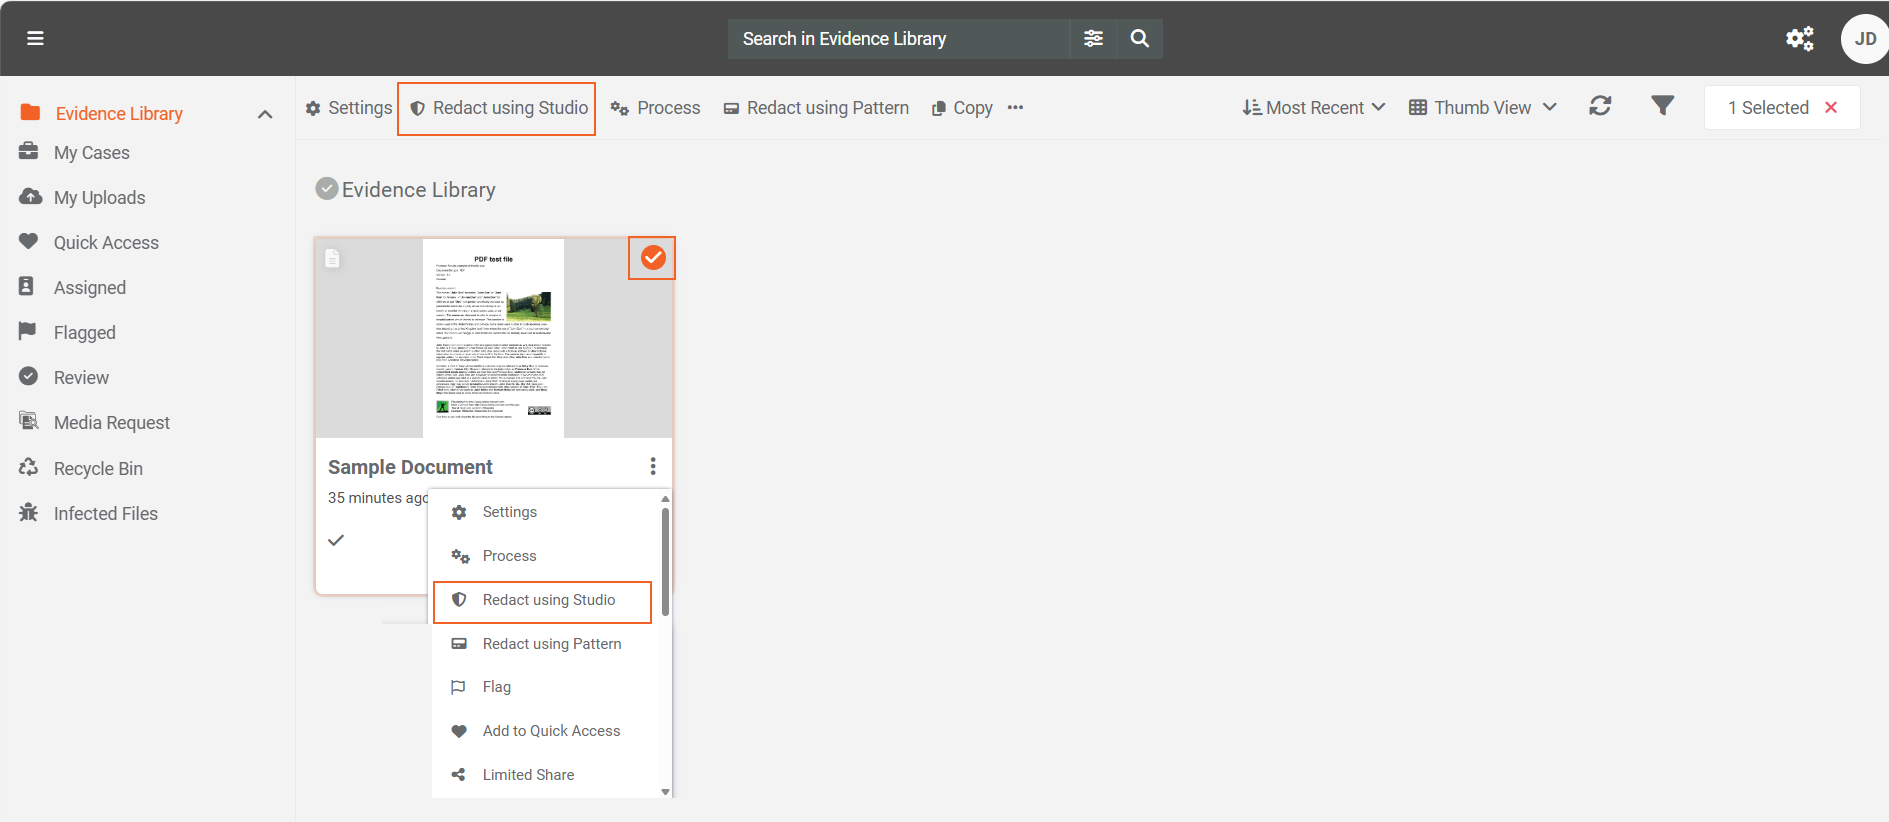The height and width of the screenshot is (822, 1889).
Task: Clear the 1 Selected items
Action: tap(1831, 108)
